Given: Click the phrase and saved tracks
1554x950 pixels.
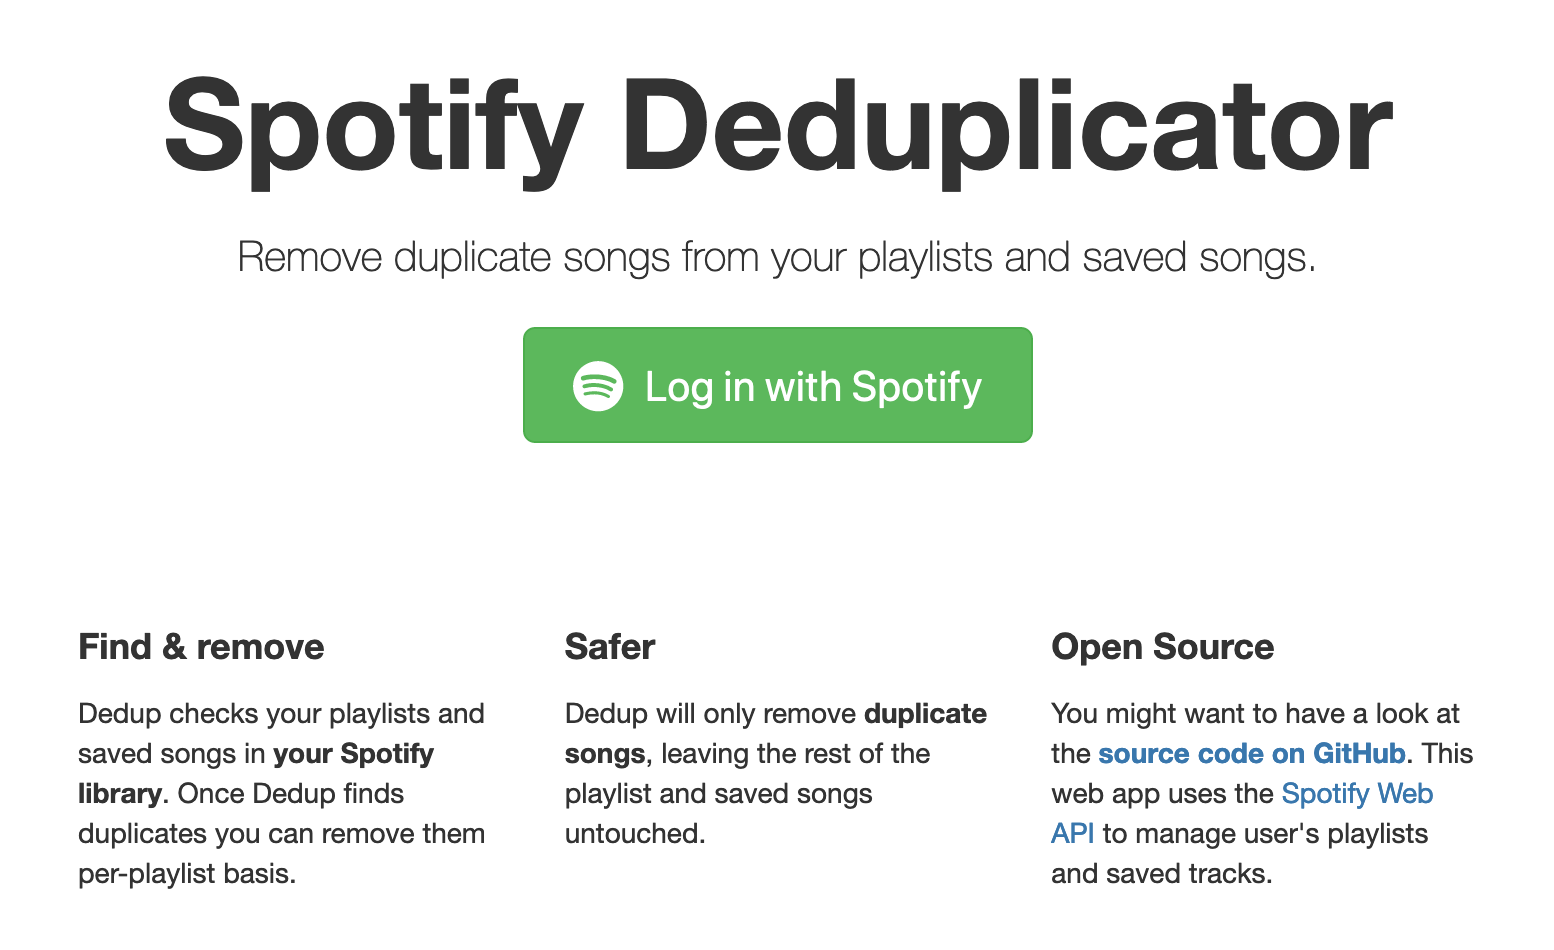Looking at the screenshot, I should [x=1160, y=874].
